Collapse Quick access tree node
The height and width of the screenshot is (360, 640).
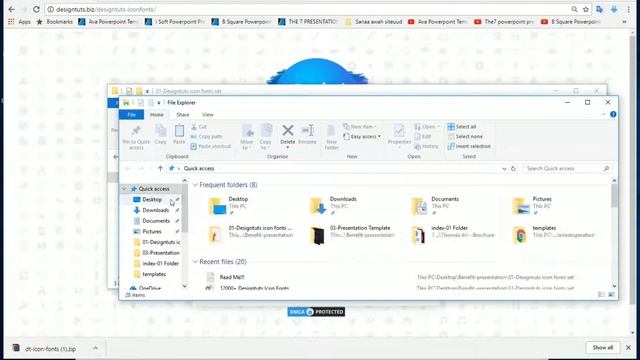pyautogui.click(x=124, y=189)
